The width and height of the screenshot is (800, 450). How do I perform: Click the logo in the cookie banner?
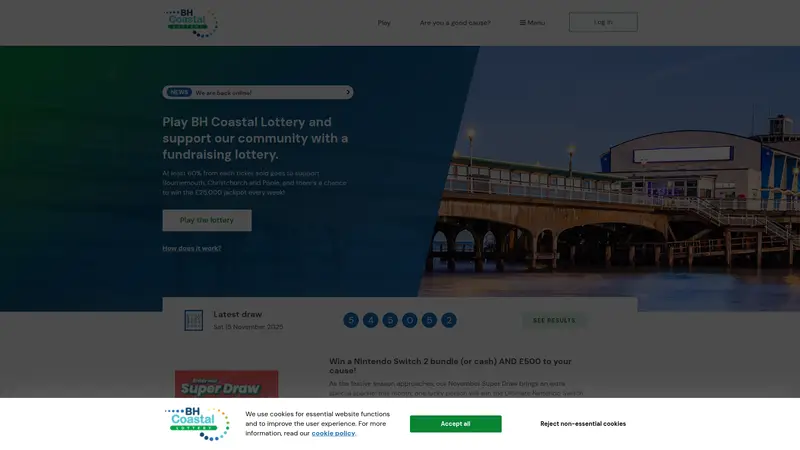[x=197, y=424]
